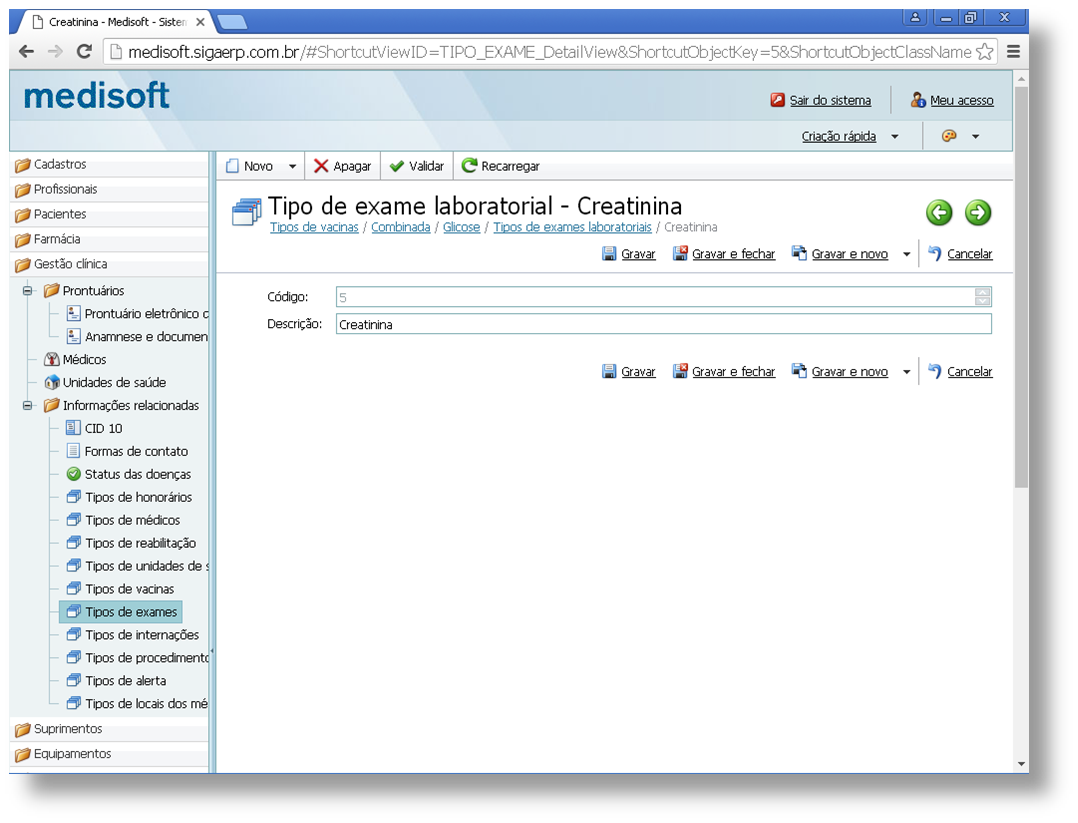Click the Criação rápida link
1078x823 pixels.
(839, 136)
